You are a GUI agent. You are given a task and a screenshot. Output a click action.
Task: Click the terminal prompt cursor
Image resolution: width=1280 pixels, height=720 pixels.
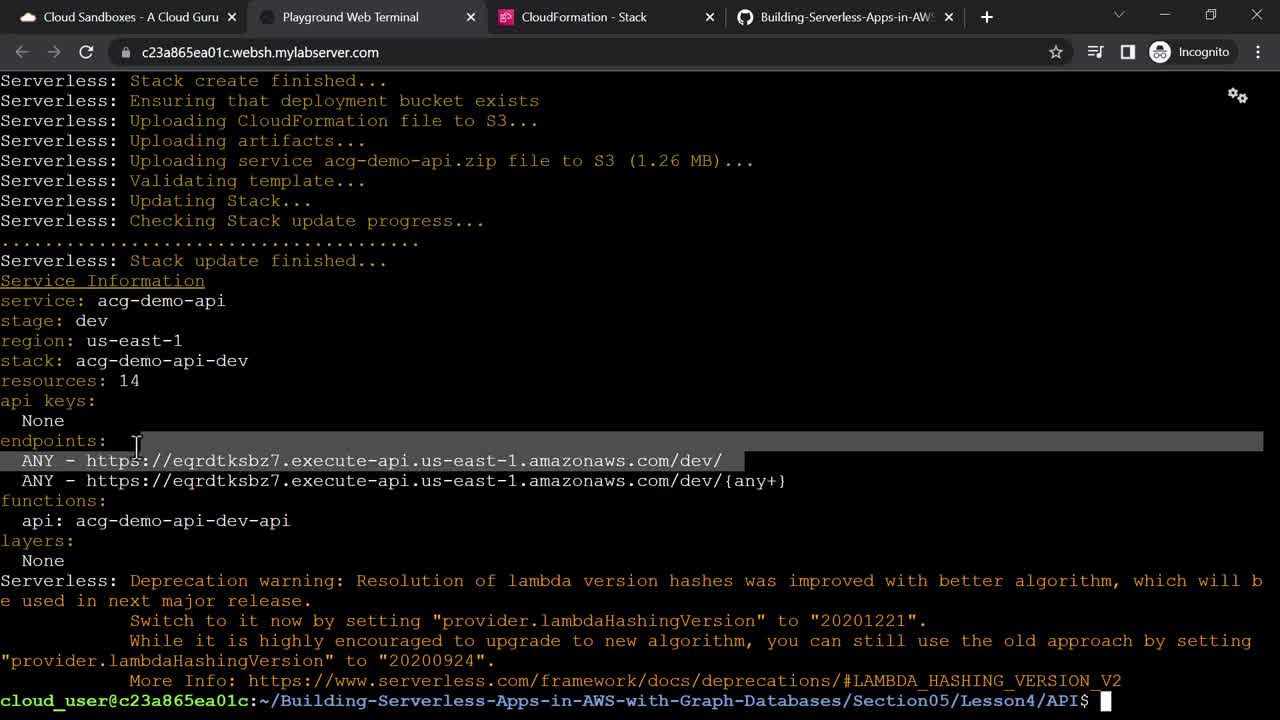coord(1106,701)
